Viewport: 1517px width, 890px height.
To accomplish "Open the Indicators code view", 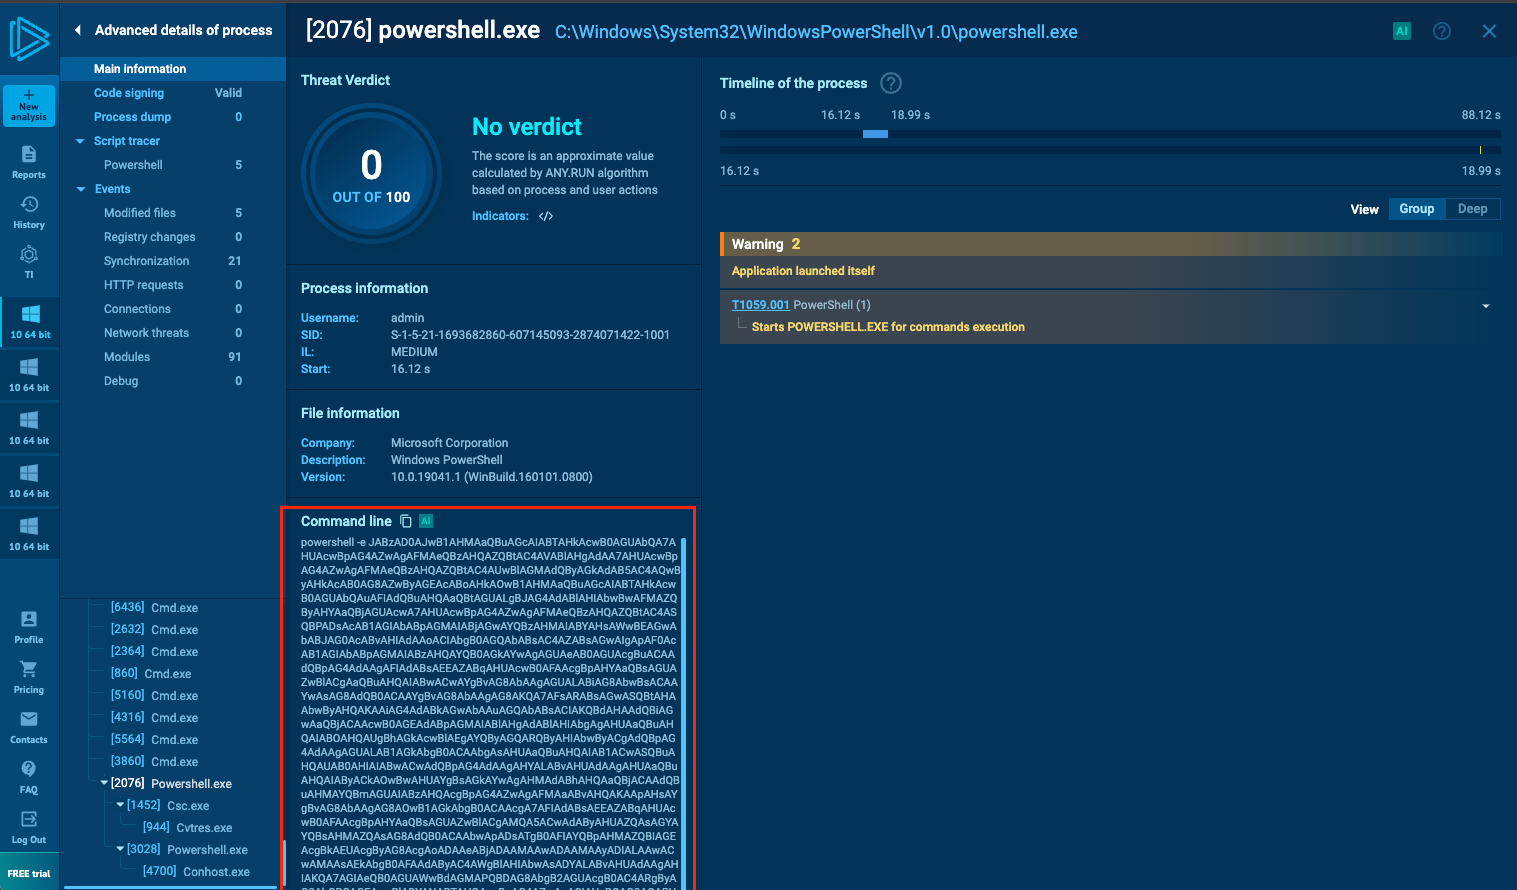I will (x=545, y=215).
